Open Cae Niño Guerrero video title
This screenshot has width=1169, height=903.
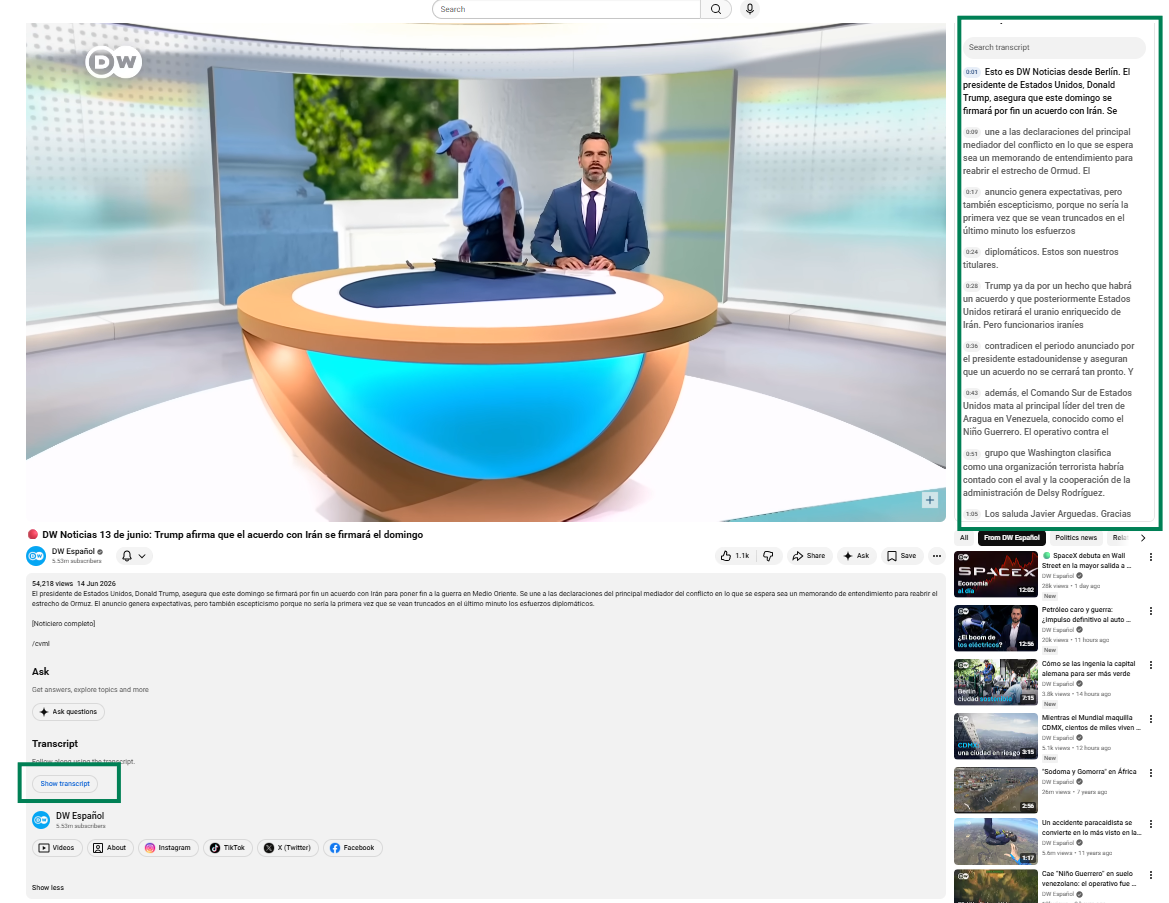click(x=1088, y=878)
